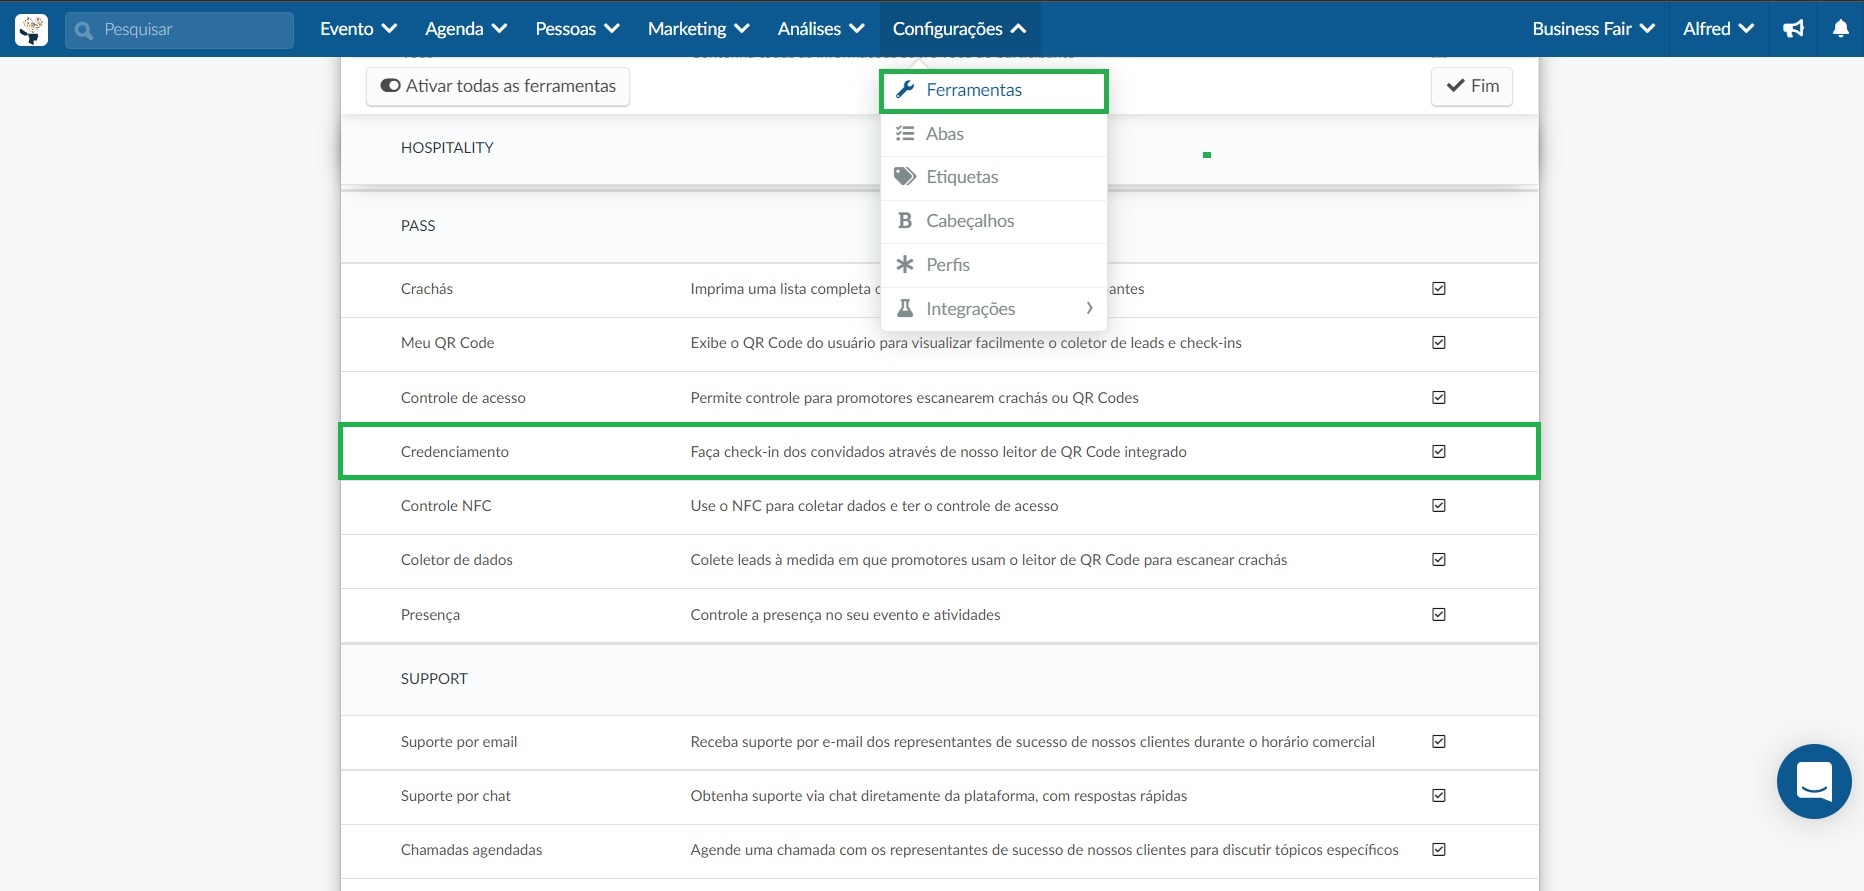Click the HOSPITALITY section header
Screen dimensions: 1864x891
[447, 147]
